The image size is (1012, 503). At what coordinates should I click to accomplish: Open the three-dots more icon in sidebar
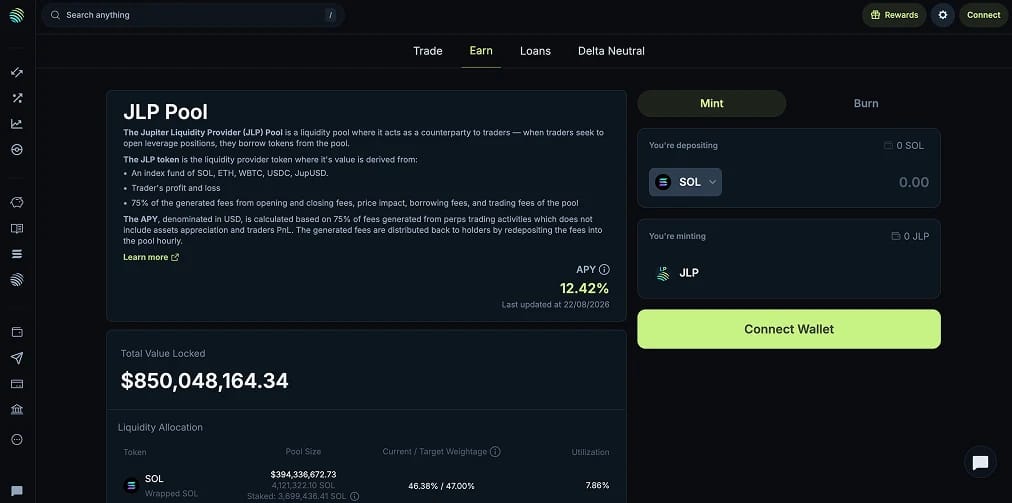click(17, 439)
